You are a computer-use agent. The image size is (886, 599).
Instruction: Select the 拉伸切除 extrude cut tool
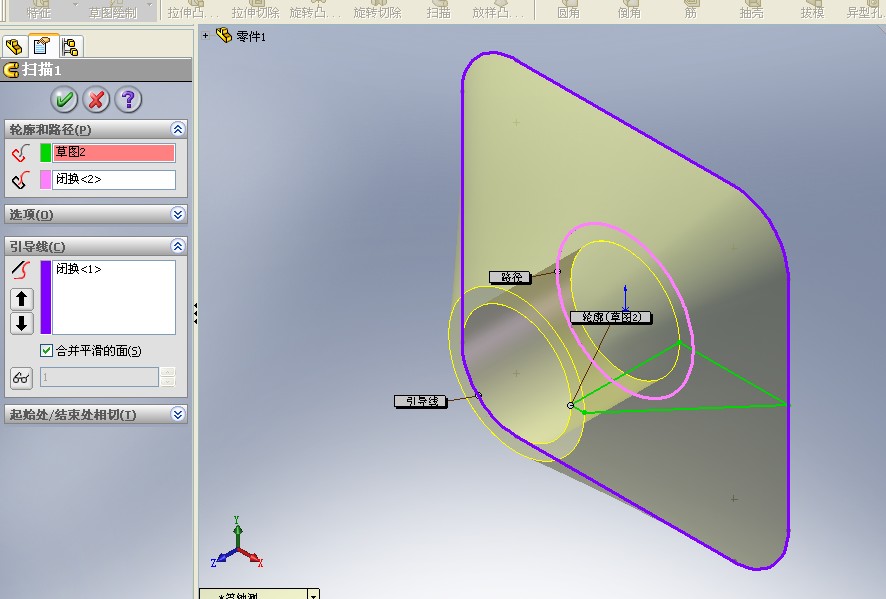pos(256,12)
